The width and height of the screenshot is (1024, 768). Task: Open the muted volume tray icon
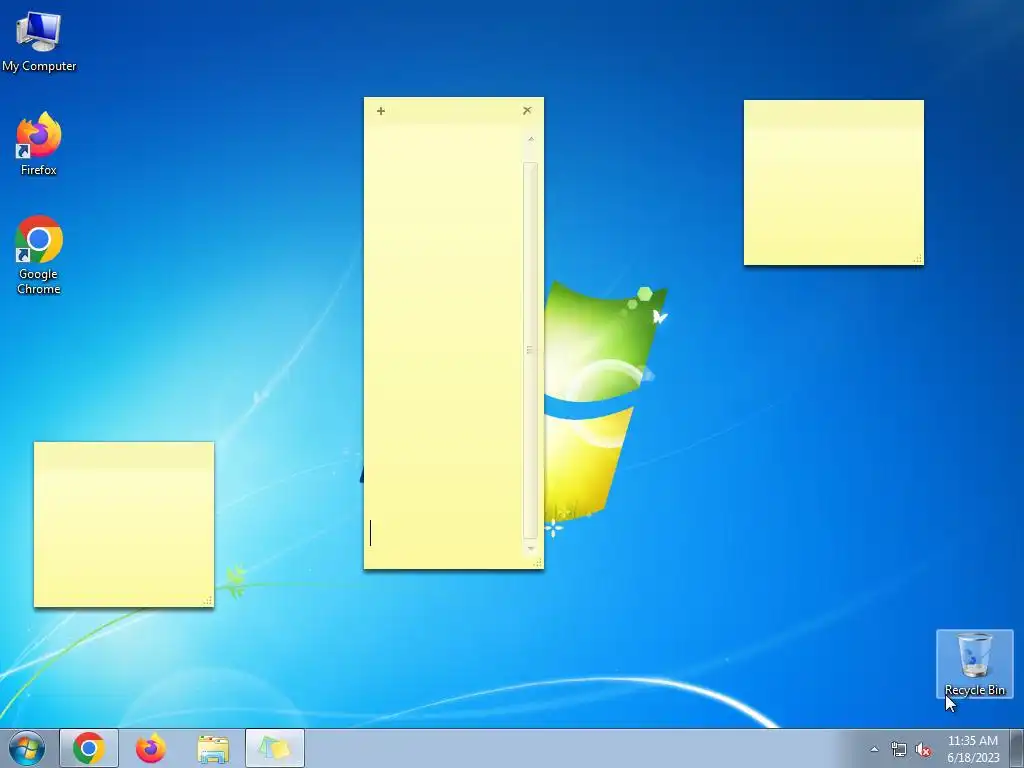[923, 749]
